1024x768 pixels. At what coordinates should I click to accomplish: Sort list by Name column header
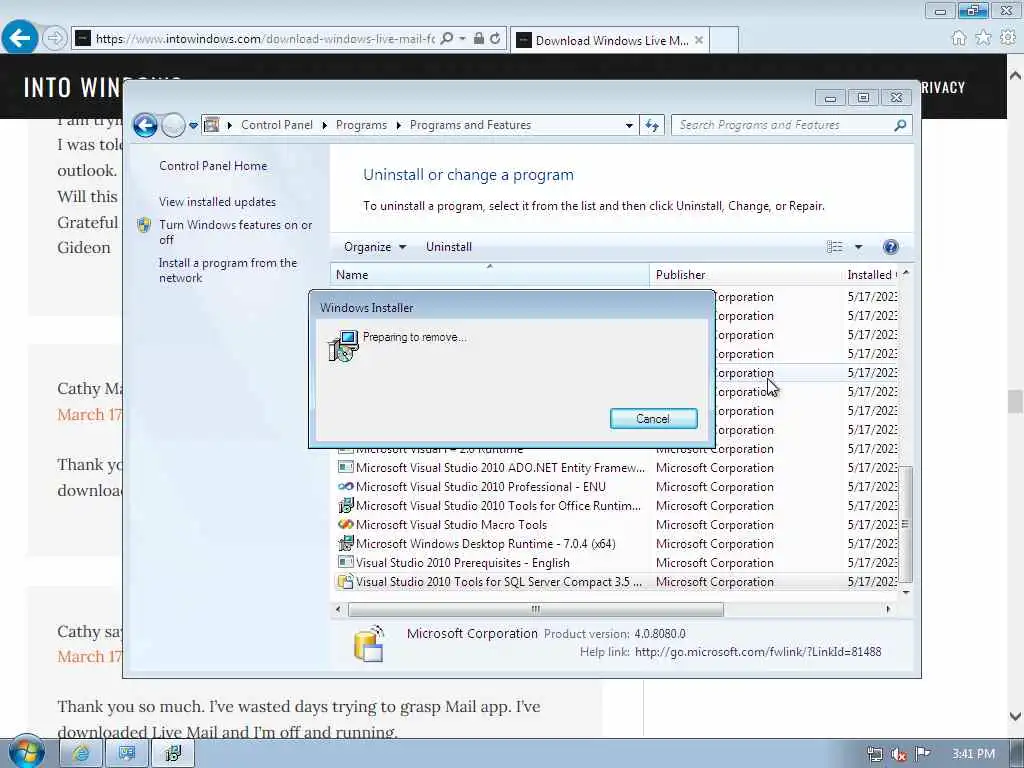point(490,274)
